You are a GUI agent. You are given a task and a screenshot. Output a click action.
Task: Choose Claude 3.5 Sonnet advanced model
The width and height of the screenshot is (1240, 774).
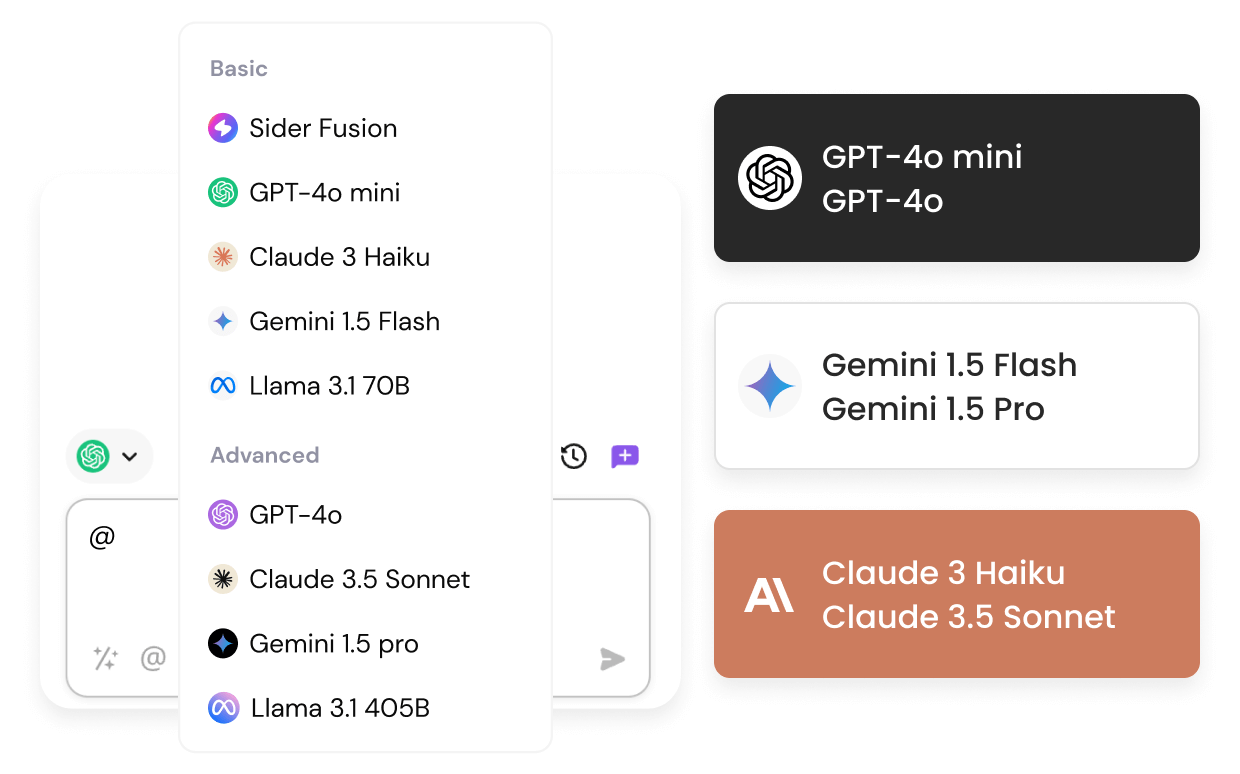click(358, 579)
